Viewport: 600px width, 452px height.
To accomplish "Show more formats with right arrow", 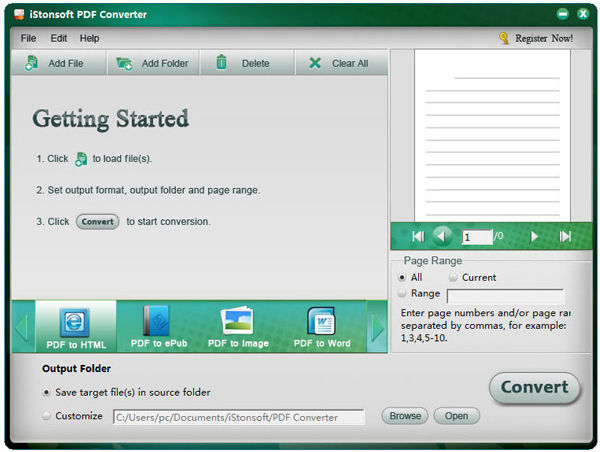I will pos(377,326).
